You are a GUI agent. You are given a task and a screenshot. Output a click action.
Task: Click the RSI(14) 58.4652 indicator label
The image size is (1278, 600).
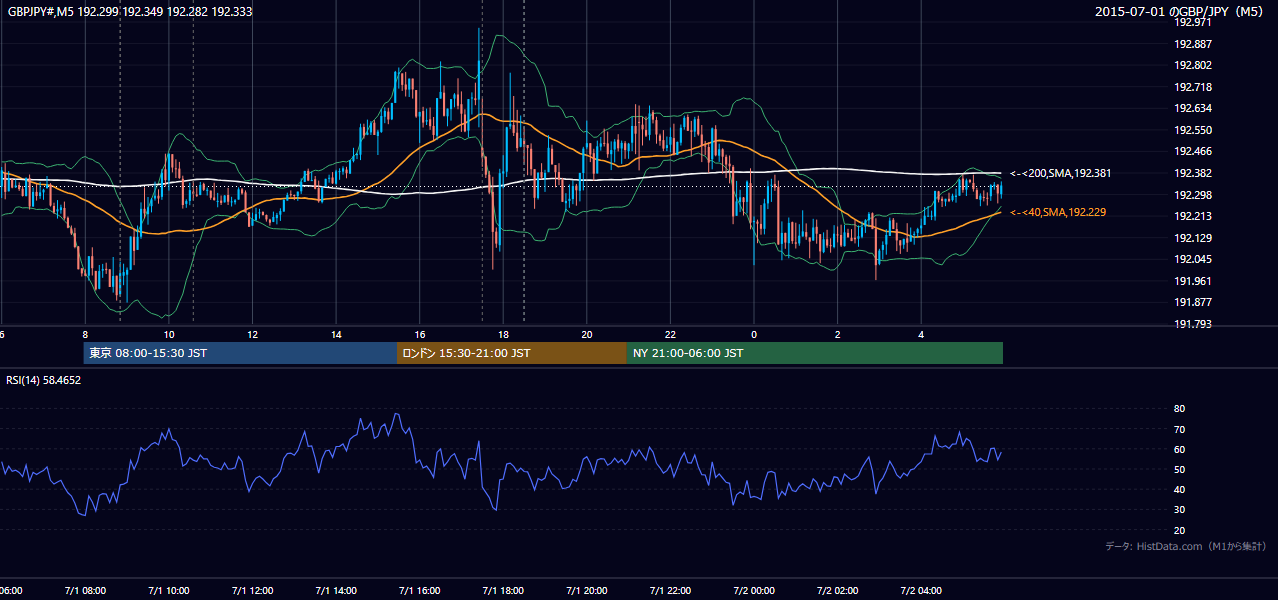click(x=44, y=380)
